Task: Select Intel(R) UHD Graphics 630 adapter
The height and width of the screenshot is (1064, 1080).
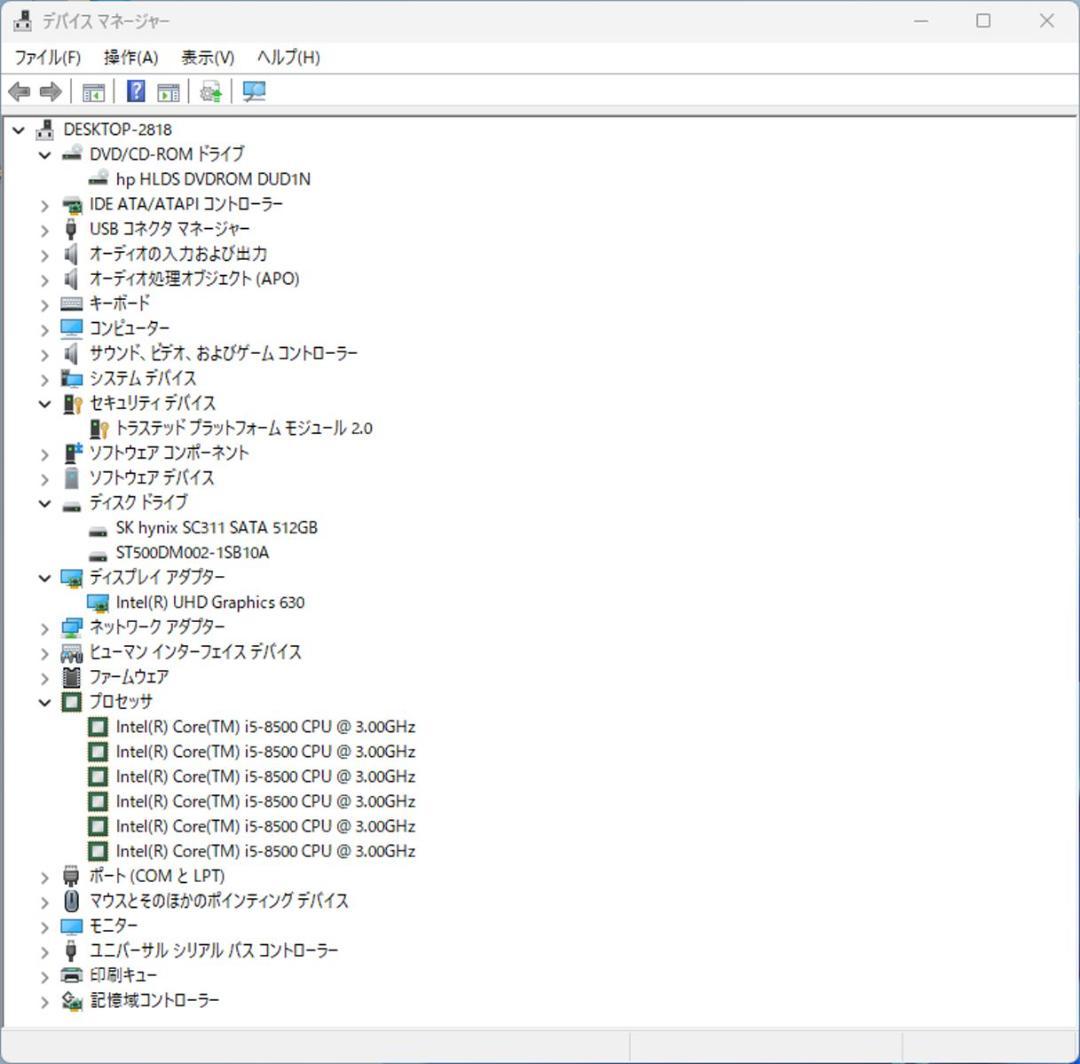Action: click(210, 603)
